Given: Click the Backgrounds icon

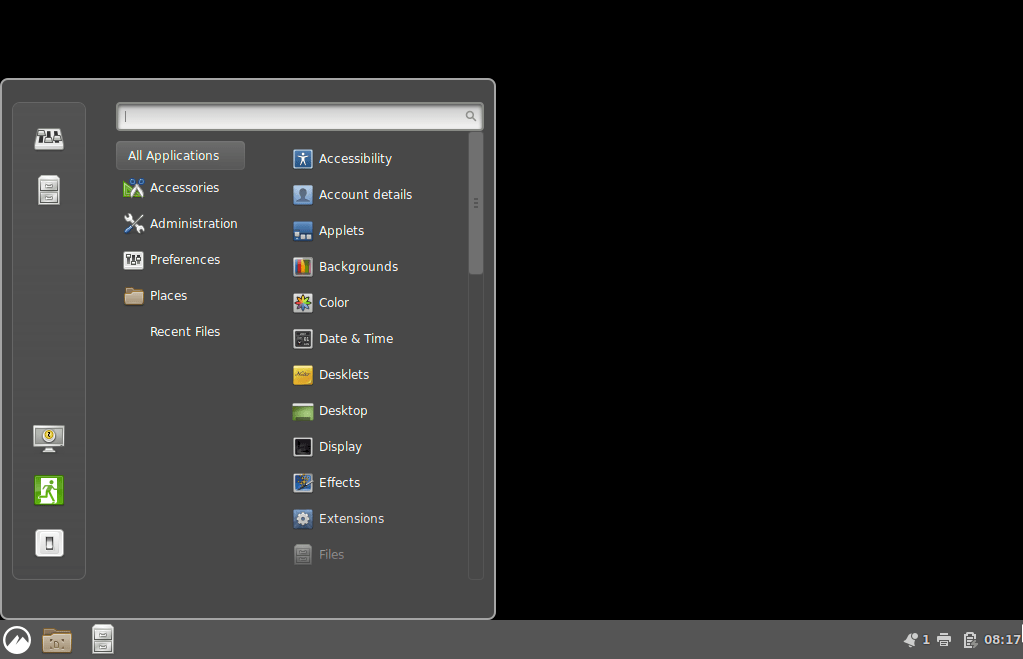Looking at the screenshot, I should (x=303, y=267).
